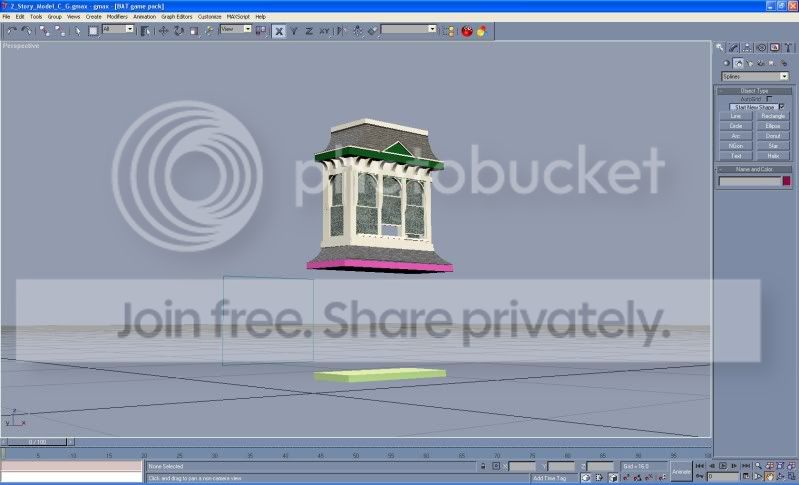799x485 pixels.
Task: Select the Geometry category icon
Action: [x=727, y=63]
